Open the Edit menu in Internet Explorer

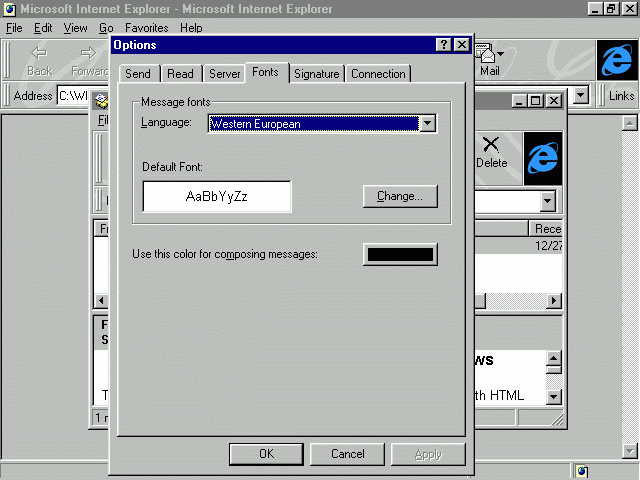43,28
